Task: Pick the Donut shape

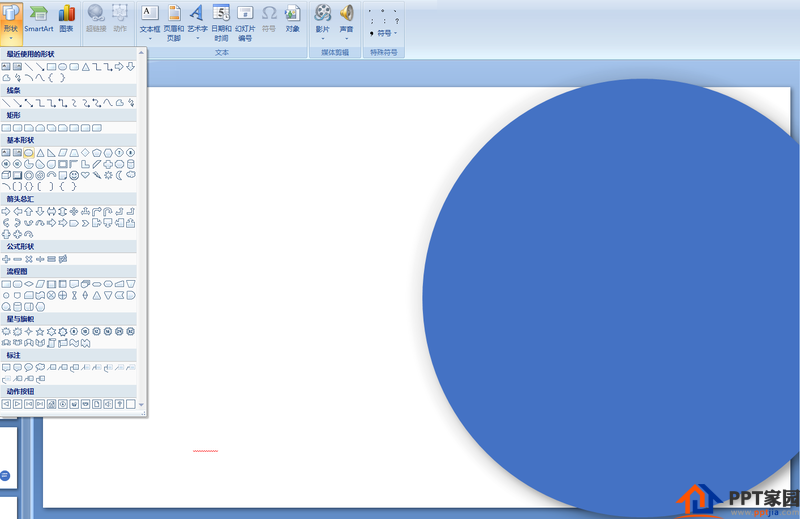Action: (29, 175)
